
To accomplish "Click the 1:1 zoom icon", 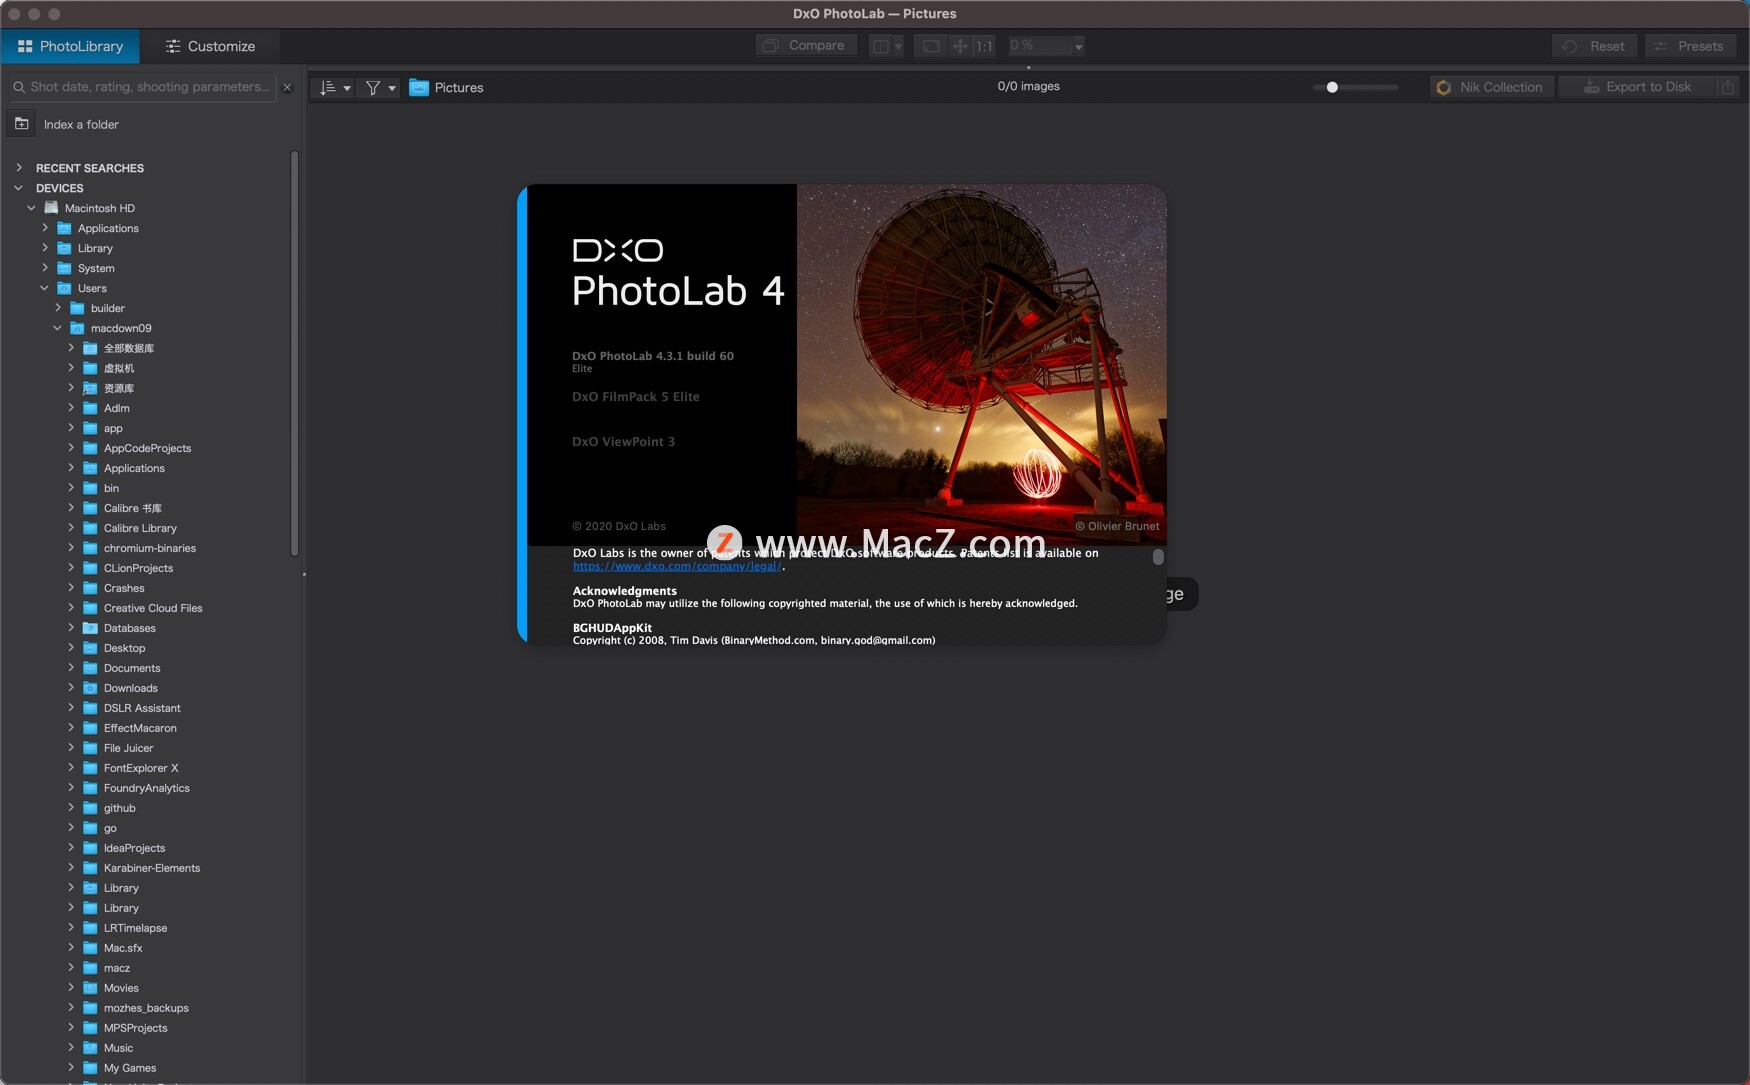I will 984,46.
